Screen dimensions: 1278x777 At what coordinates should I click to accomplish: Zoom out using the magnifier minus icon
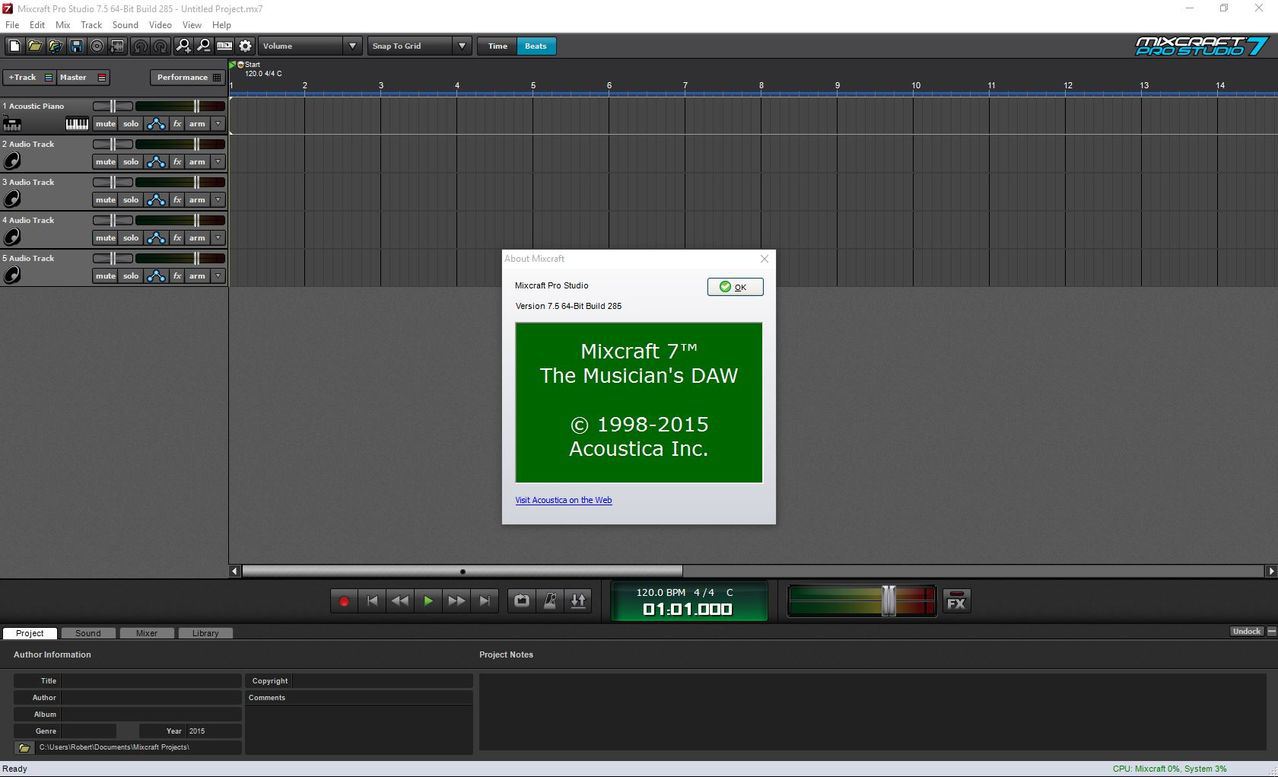tap(203, 46)
